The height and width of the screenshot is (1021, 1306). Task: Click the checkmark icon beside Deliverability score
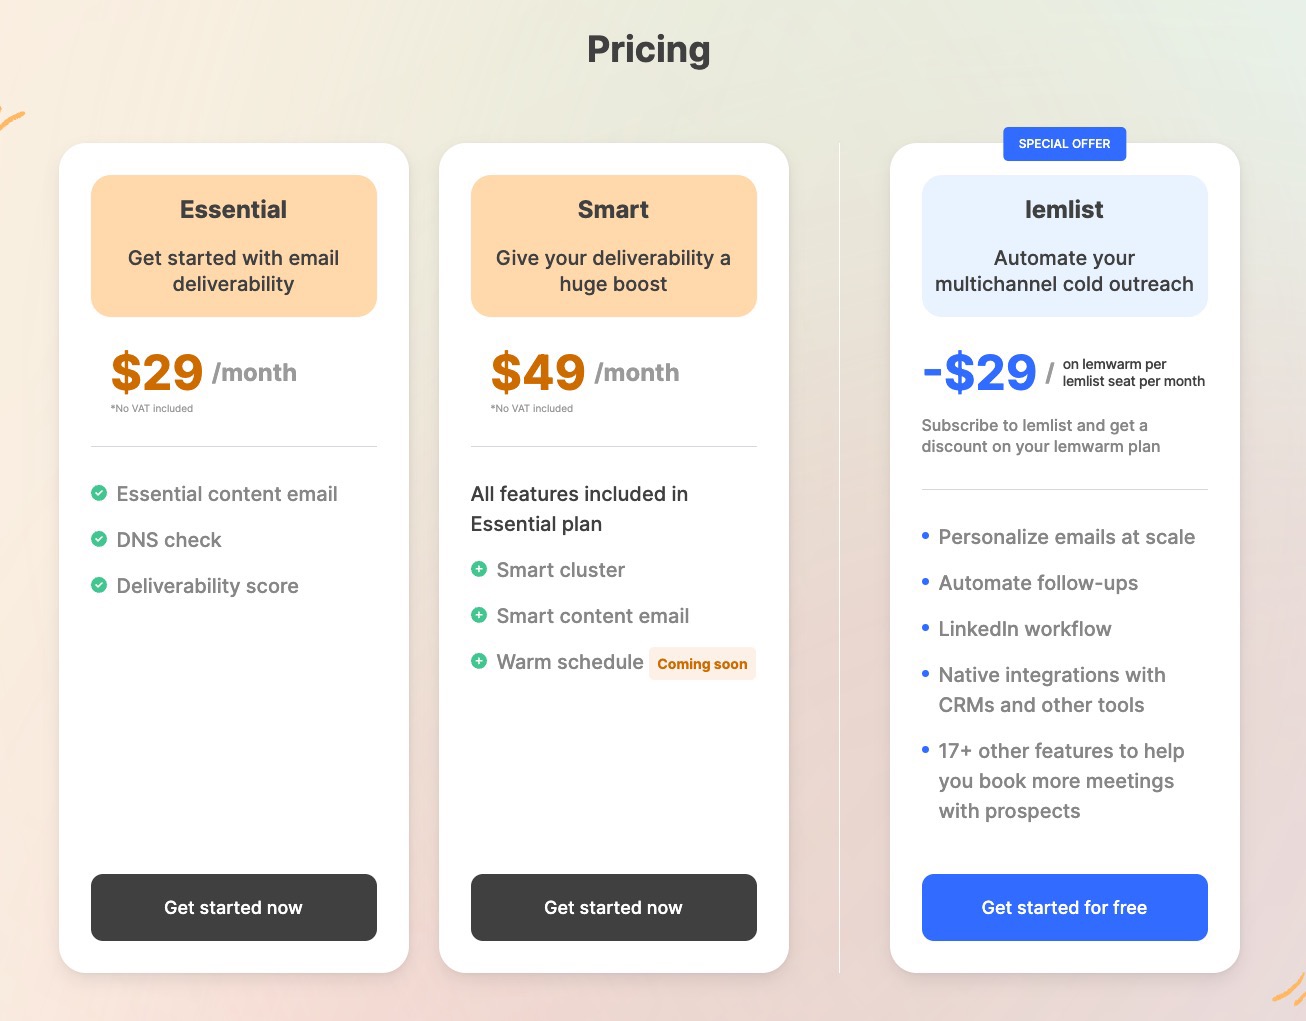pos(99,585)
